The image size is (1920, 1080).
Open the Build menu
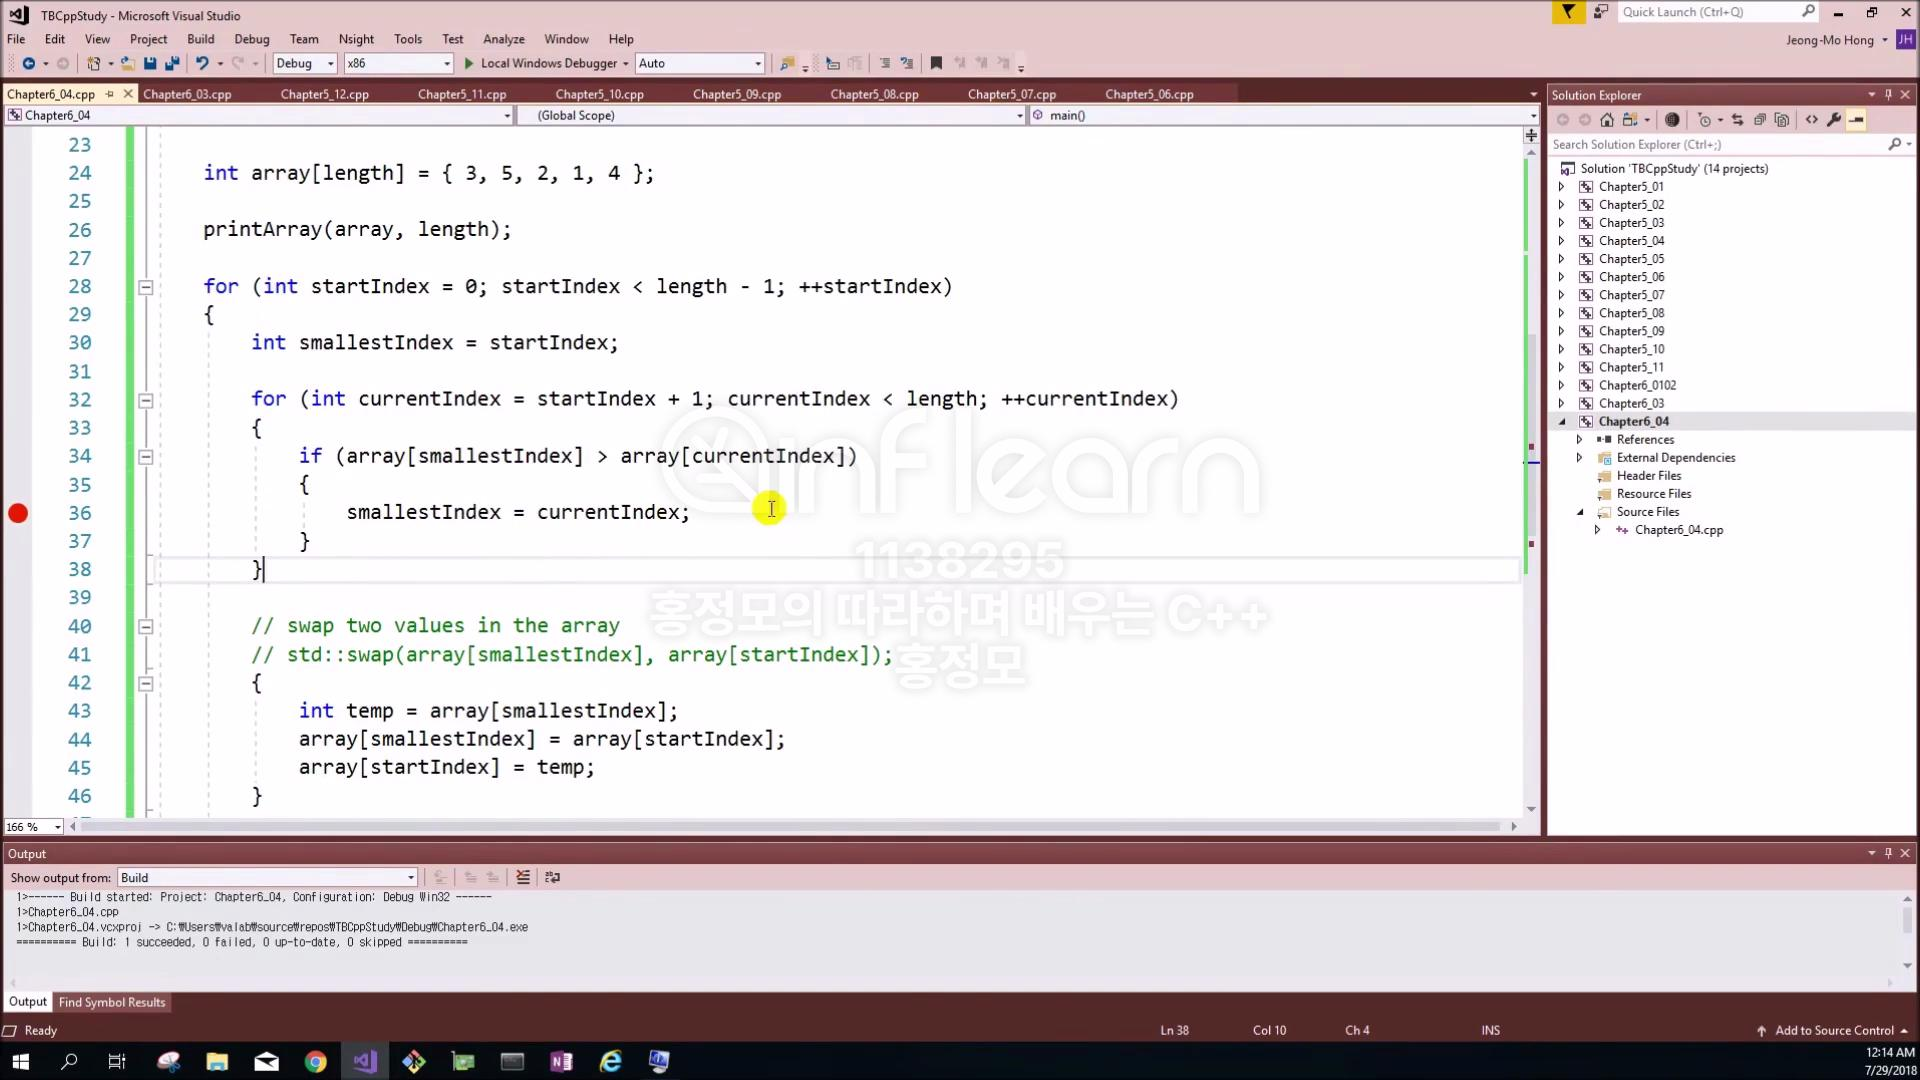(200, 39)
